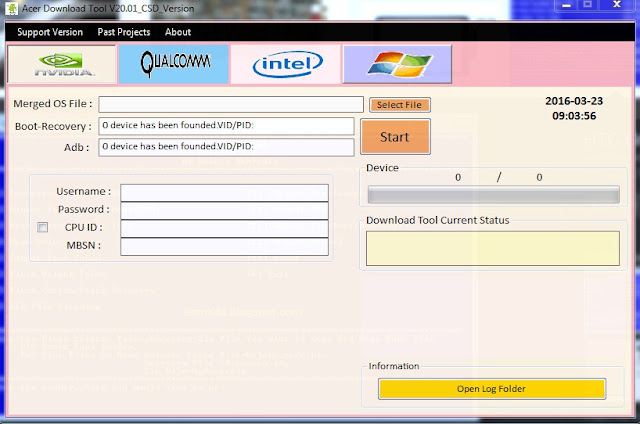Click the Merged OS File label
The image size is (640, 424).
click(53, 104)
